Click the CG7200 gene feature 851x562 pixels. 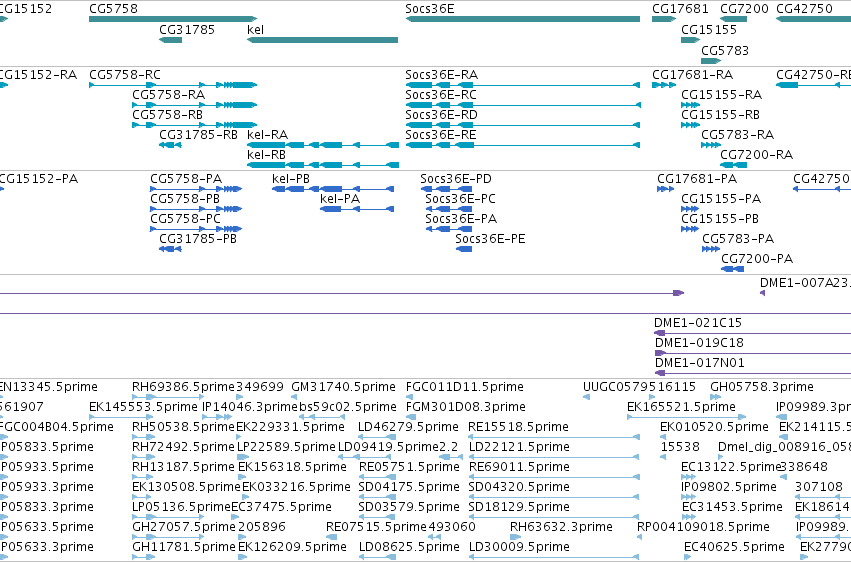tap(733, 19)
